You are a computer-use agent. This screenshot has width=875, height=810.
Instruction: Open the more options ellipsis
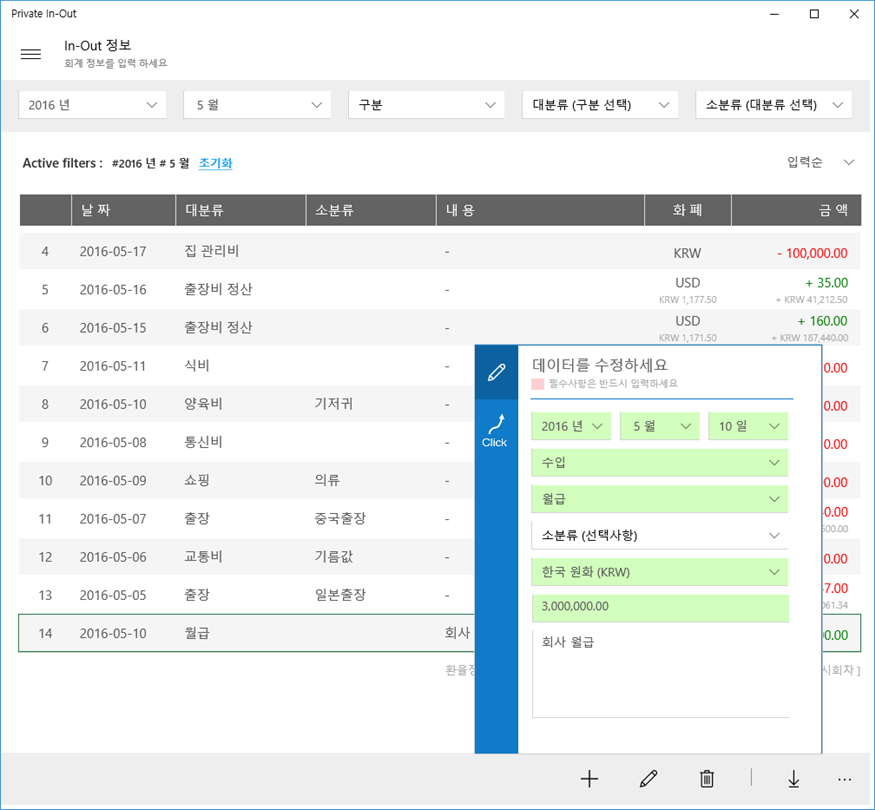pos(845,779)
